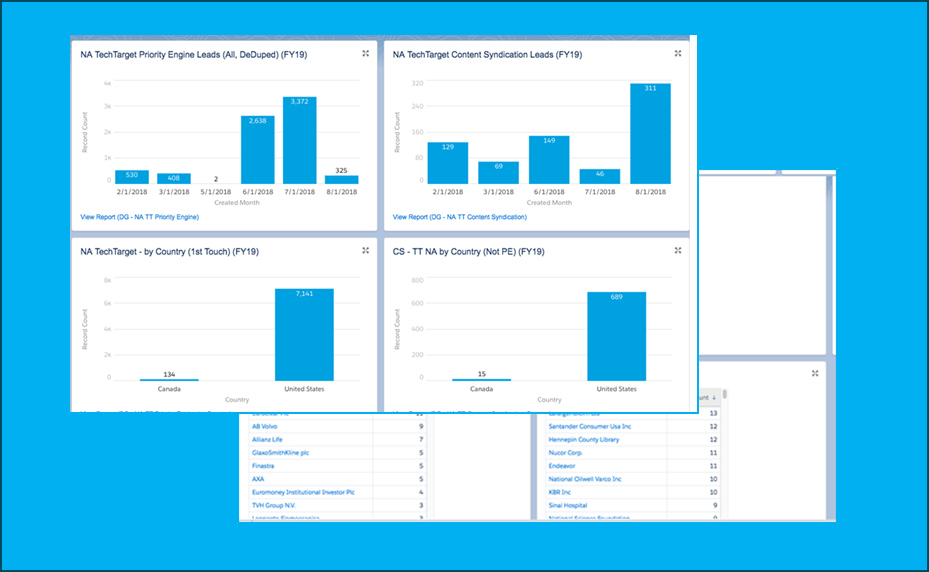Expand the CS - TT NA by Country chart
The width and height of the screenshot is (929, 572).
pyautogui.click(x=678, y=251)
